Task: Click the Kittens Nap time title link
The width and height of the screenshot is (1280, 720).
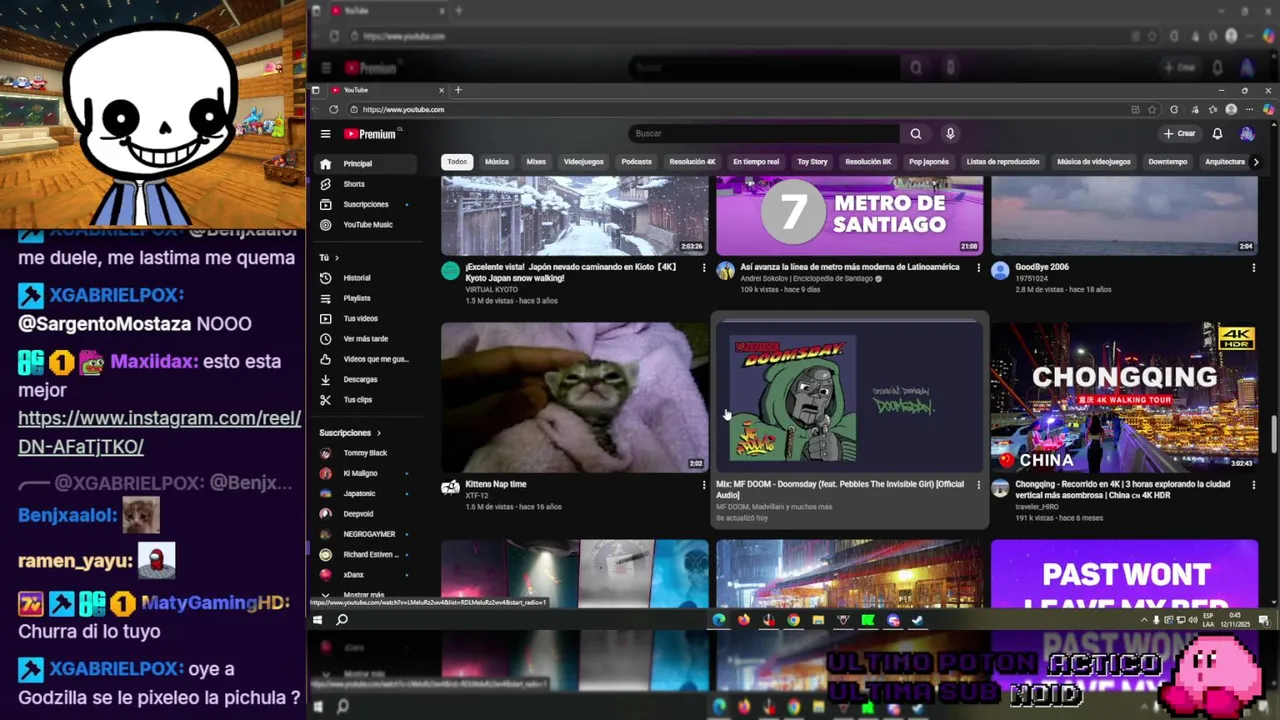Action: point(495,484)
